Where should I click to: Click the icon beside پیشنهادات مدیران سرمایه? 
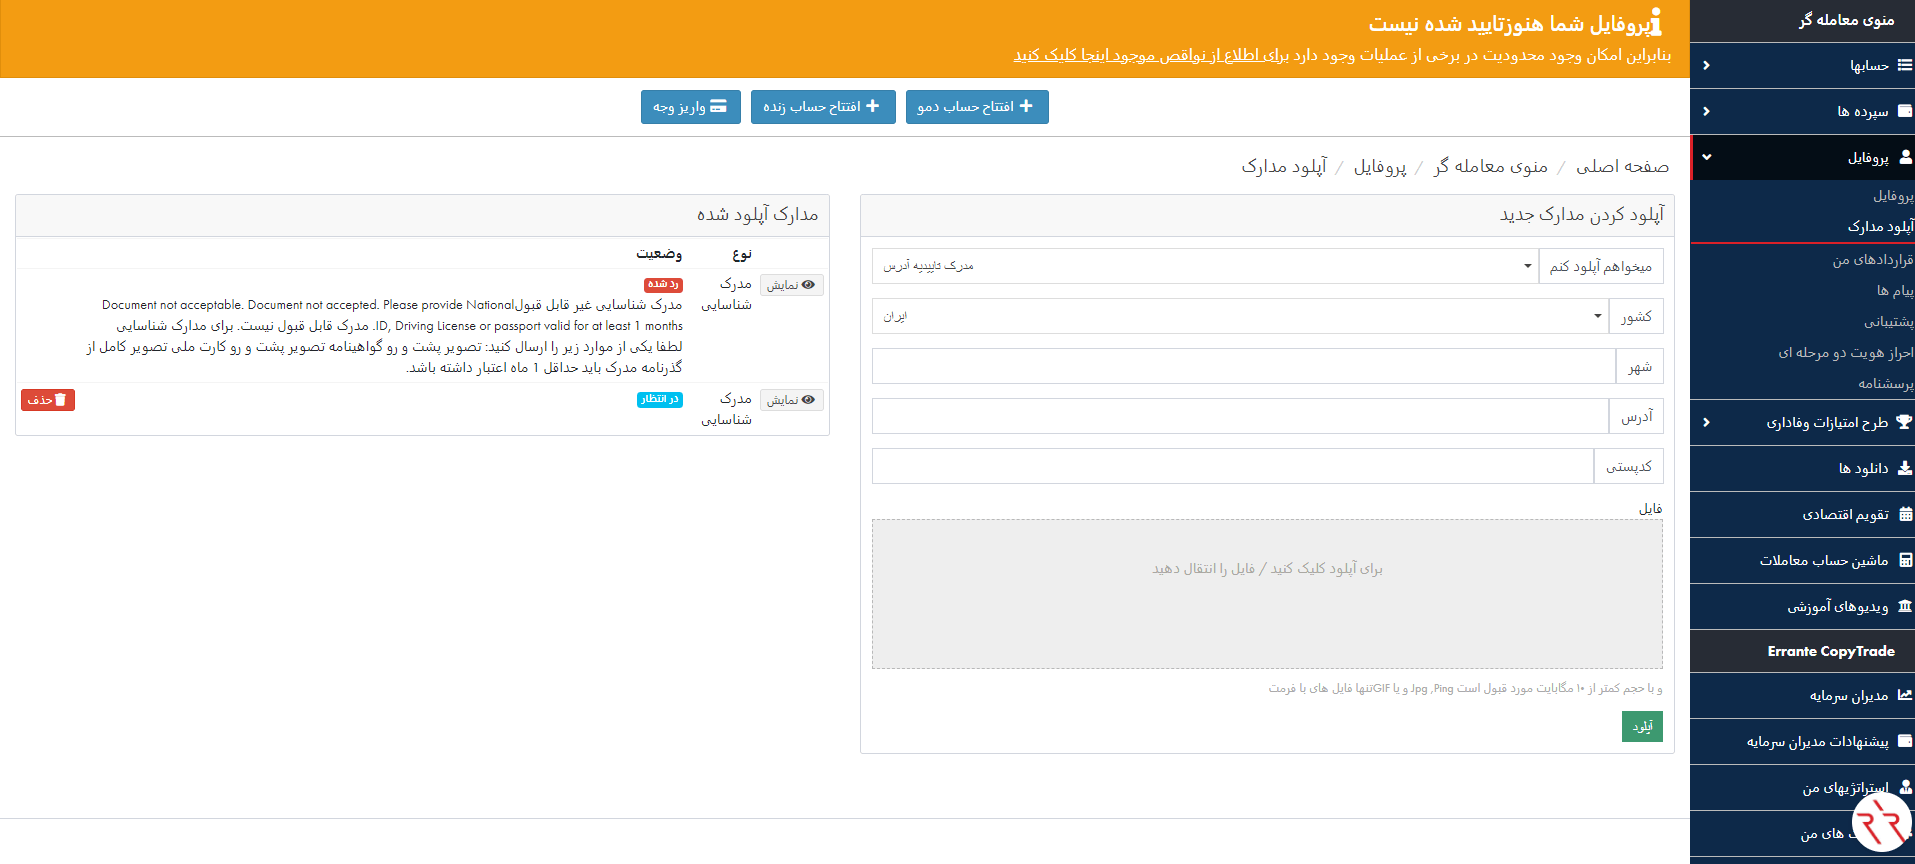point(1904,741)
